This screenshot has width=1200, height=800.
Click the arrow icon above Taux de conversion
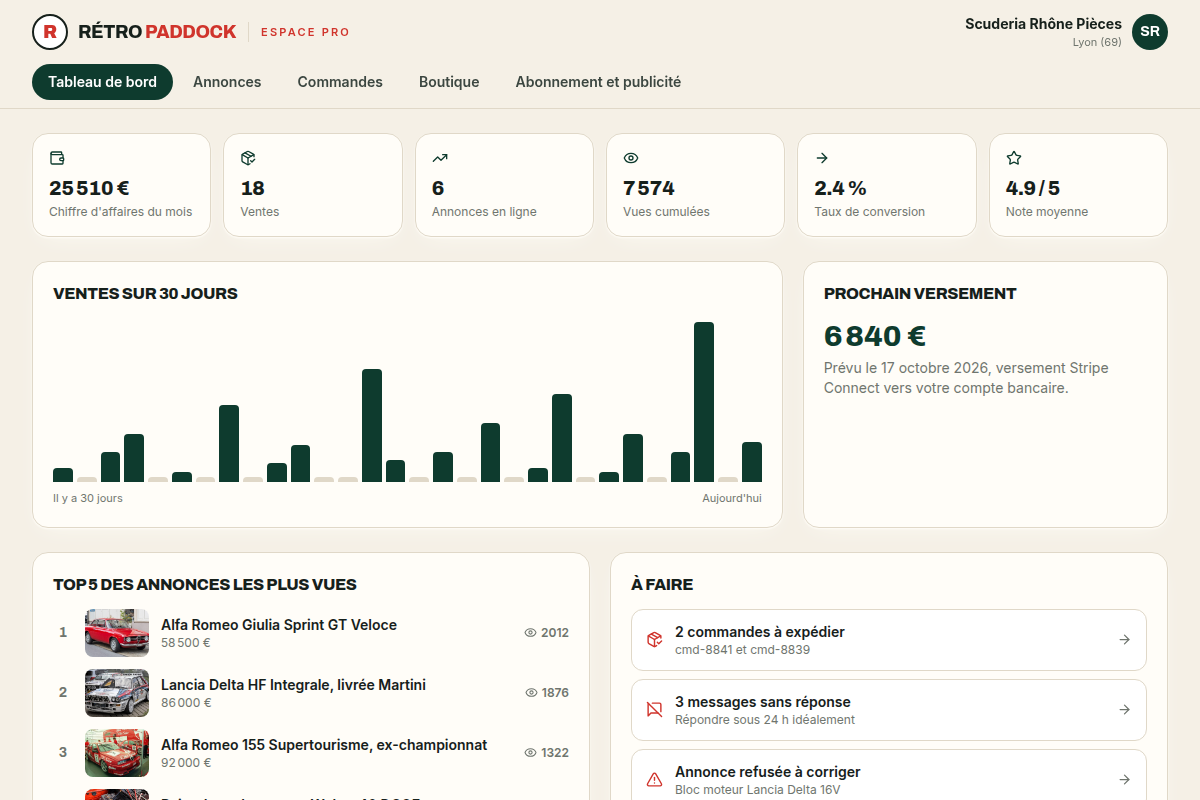pos(822,158)
